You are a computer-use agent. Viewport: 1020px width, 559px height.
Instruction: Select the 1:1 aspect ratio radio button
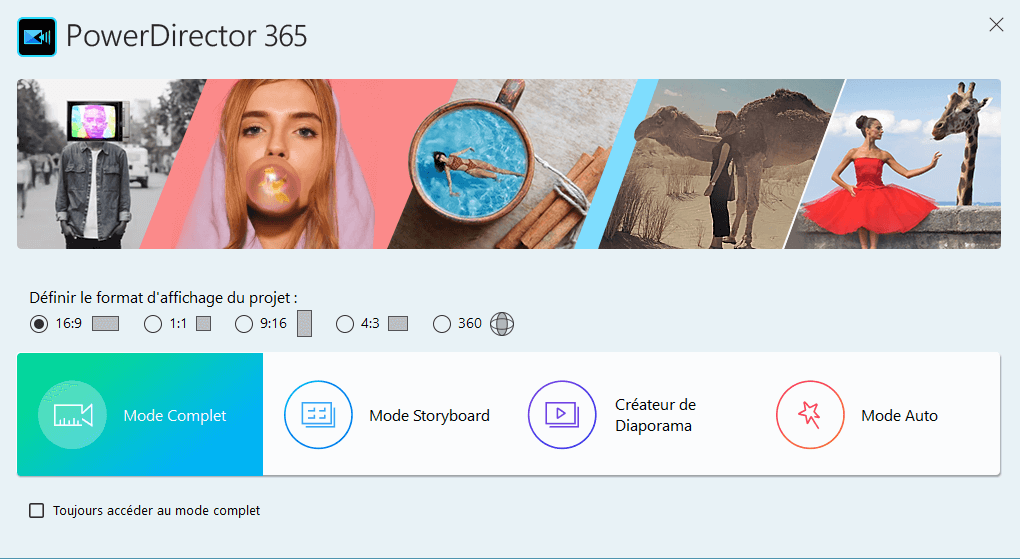pyautogui.click(x=153, y=323)
